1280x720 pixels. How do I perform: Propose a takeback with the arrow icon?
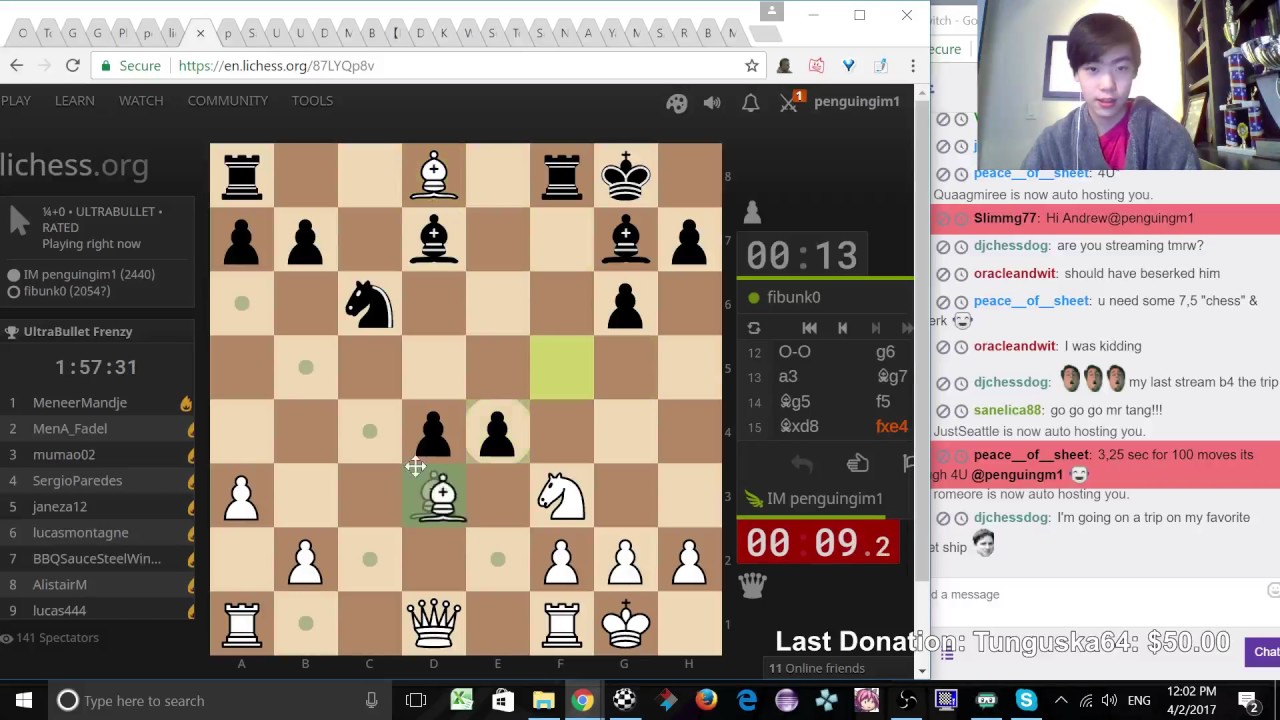coord(802,463)
